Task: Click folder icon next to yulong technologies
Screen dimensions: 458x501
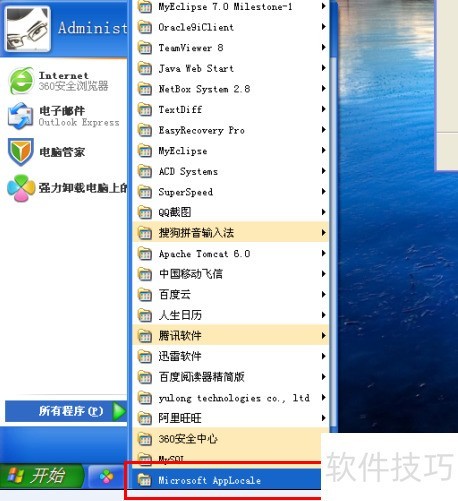Action: 145,398
